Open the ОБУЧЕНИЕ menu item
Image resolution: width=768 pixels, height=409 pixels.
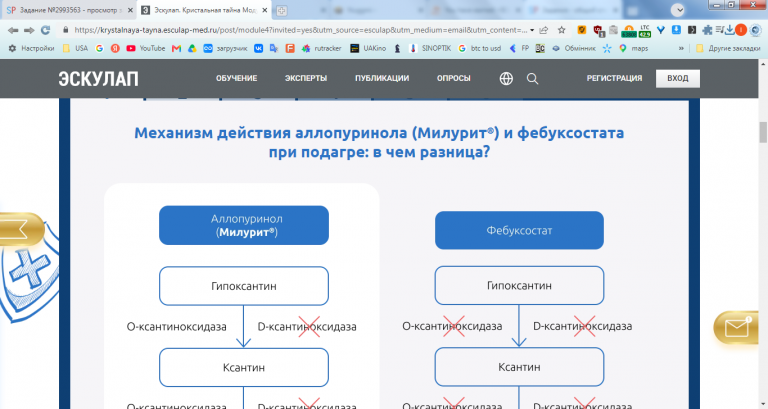pos(237,78)
